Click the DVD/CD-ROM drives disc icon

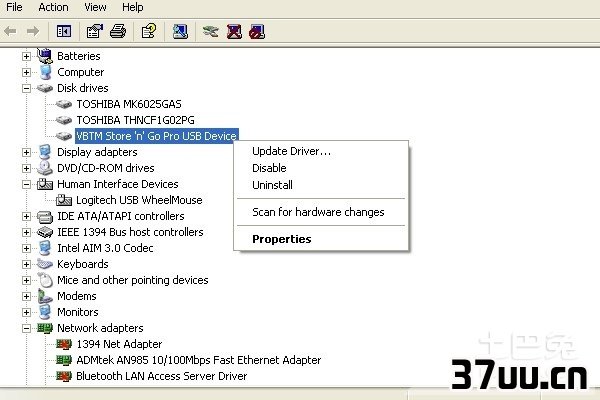click(x=45, y=168)
